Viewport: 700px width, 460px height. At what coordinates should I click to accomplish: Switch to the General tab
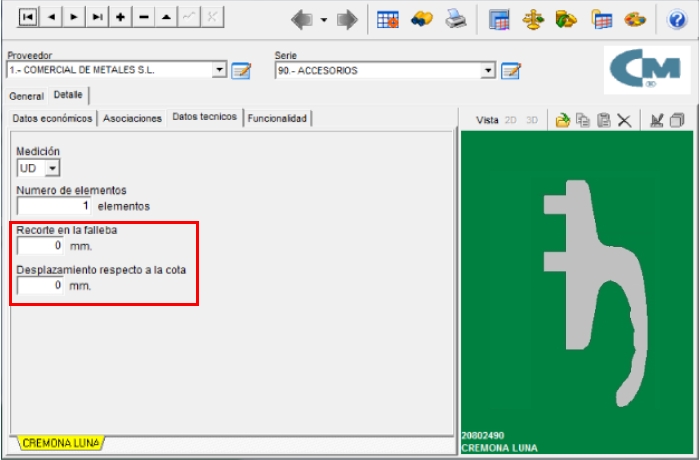click(26, 96)
